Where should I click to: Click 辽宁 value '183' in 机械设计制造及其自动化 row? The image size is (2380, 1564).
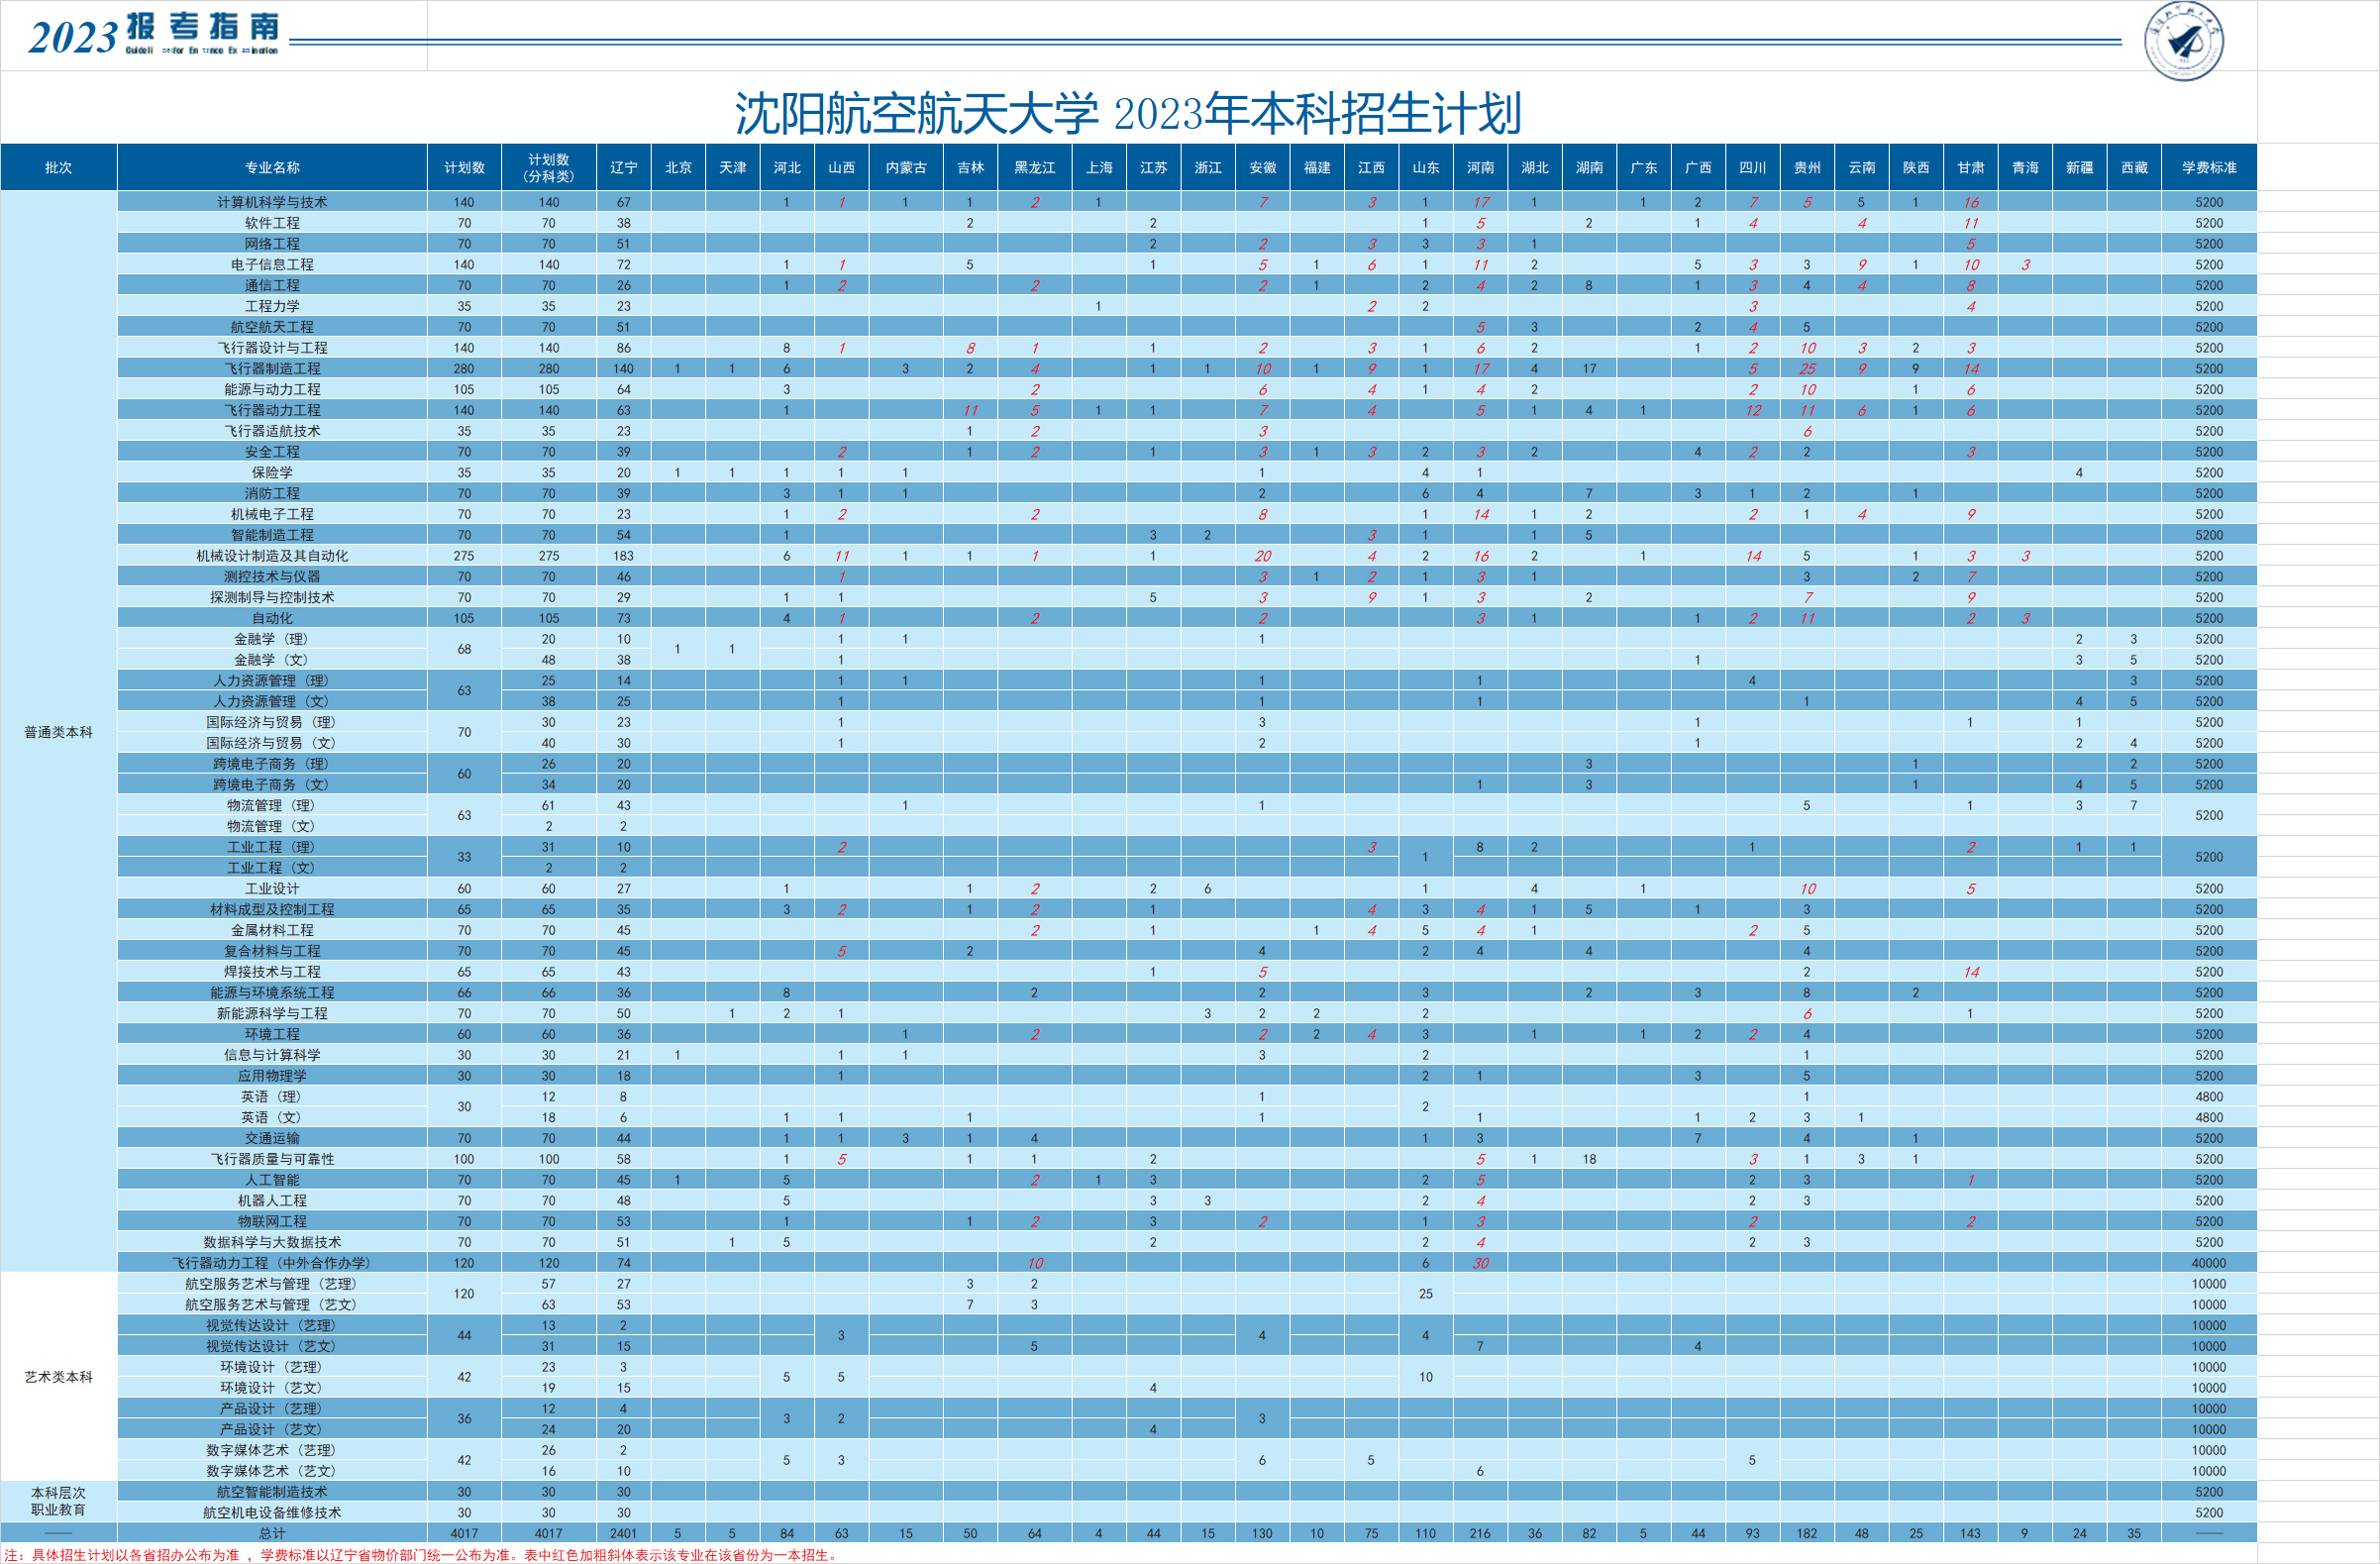[x=623, y=556]
